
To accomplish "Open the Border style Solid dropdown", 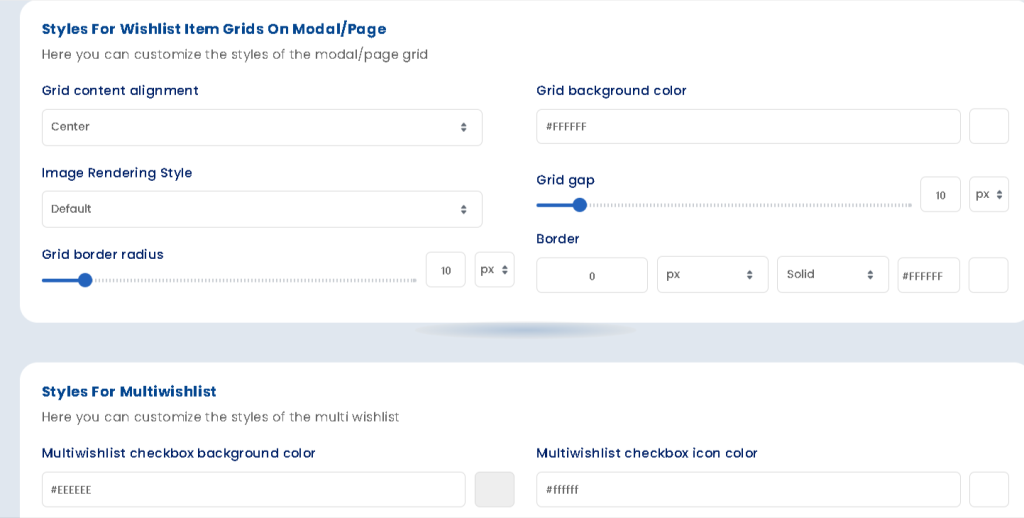I will click(832, 275).
